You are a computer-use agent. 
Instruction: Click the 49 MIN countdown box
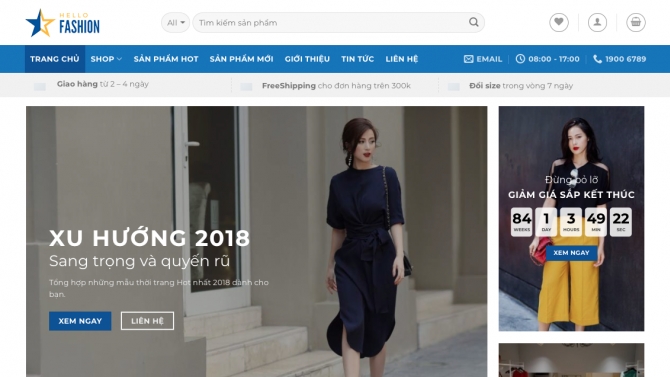(596, 222)
